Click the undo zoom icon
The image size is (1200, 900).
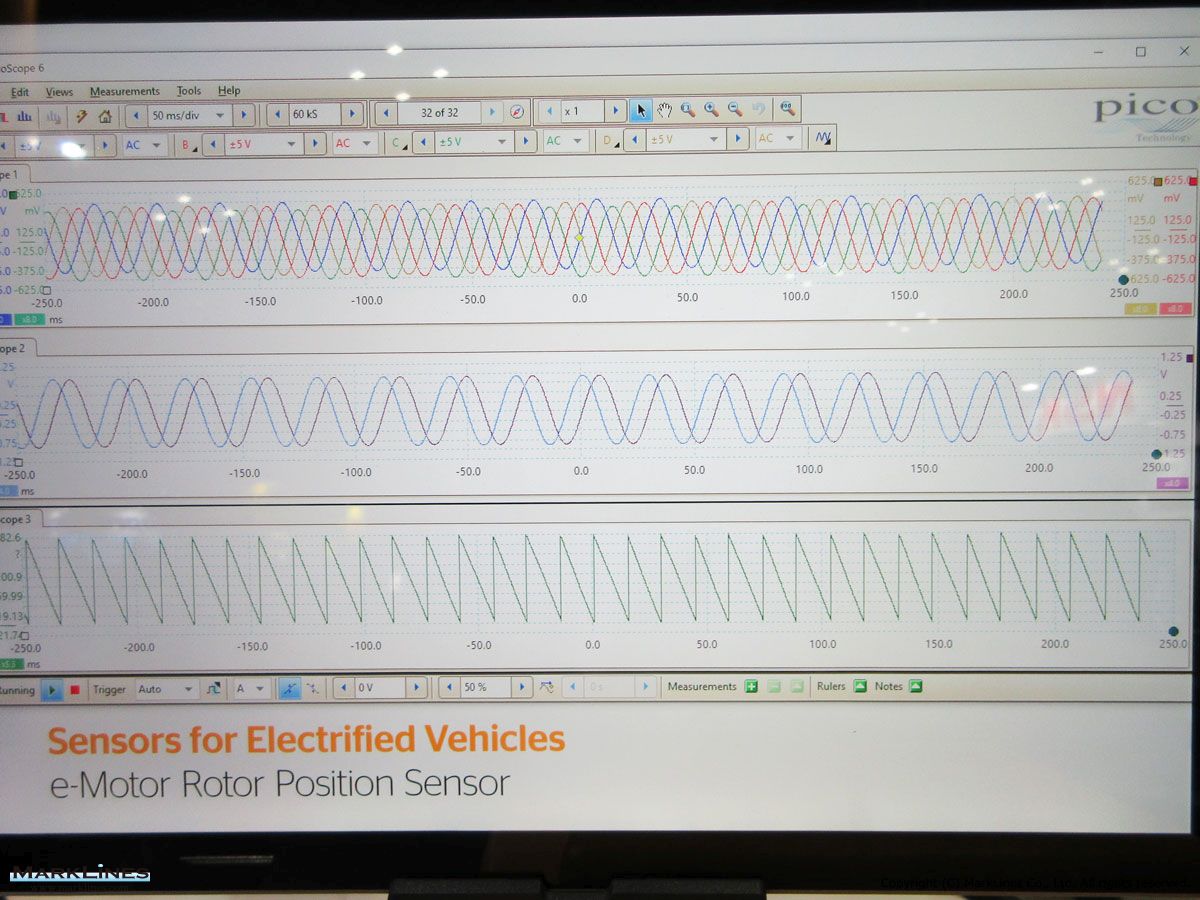click(x=759, y=108)
